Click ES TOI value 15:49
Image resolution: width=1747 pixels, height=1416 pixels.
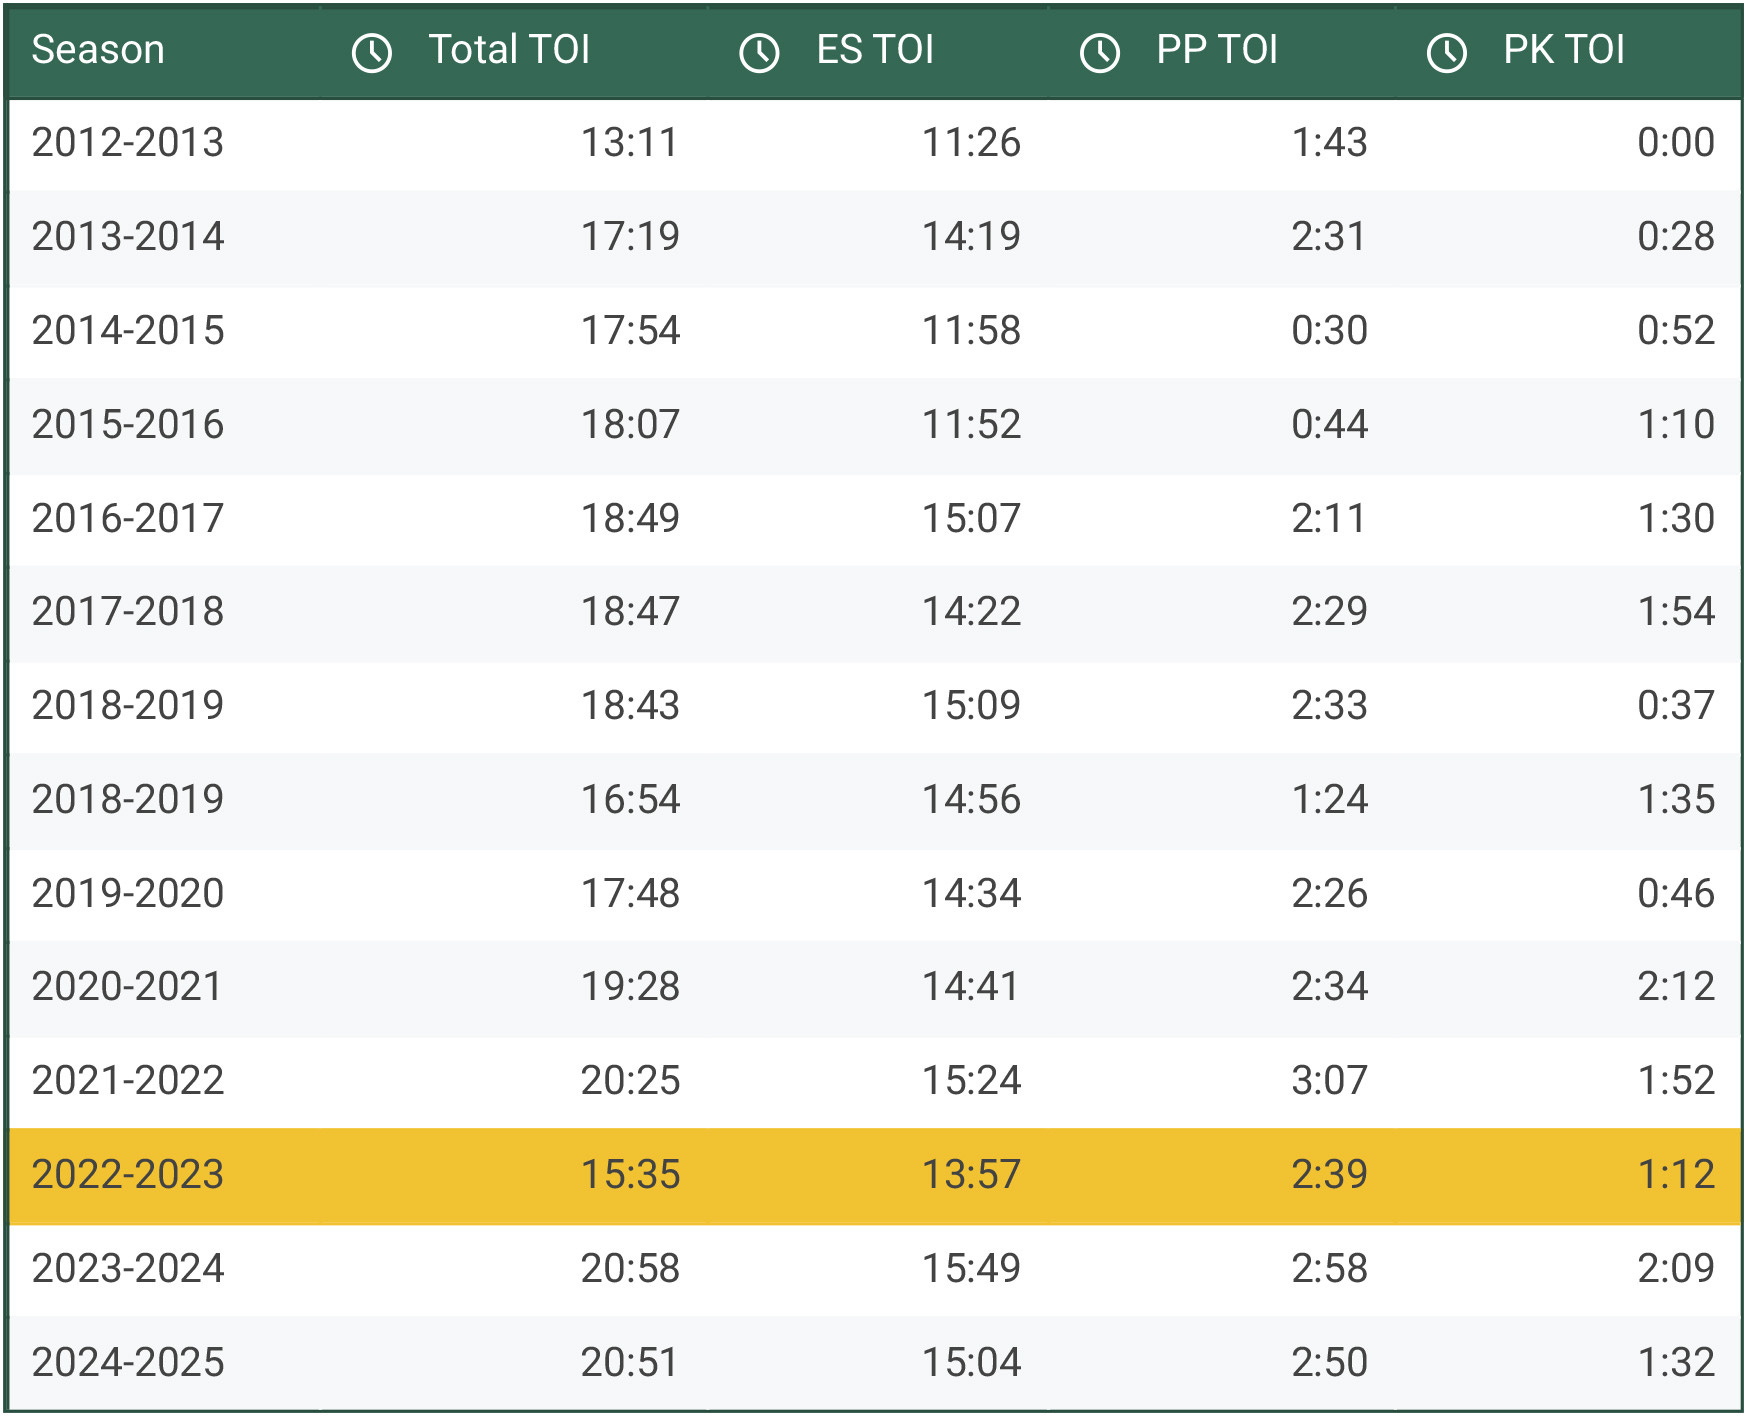point(971,1269)
